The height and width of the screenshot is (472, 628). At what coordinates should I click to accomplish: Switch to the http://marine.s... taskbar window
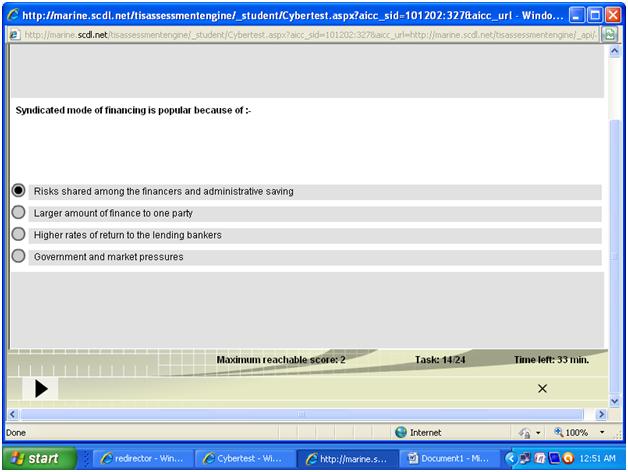[x=347, y=458]
